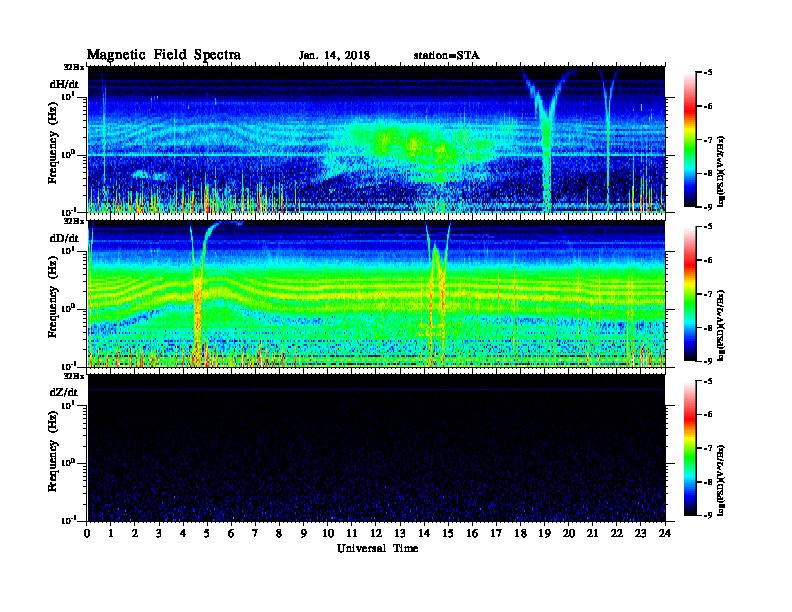The width and height of the screenshot is (792, 612).
Task: Click the 32Hz label atop the dD/dt axis
Action: [73, 221]
